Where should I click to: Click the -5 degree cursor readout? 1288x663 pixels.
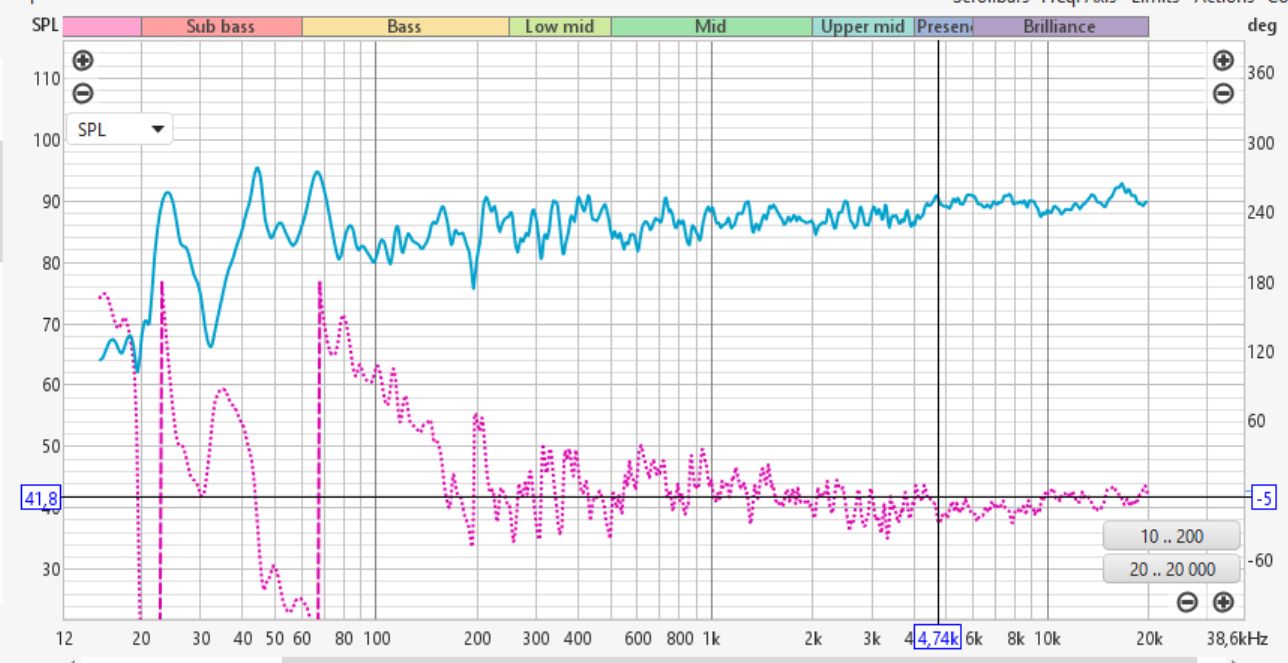[1264, 497]
